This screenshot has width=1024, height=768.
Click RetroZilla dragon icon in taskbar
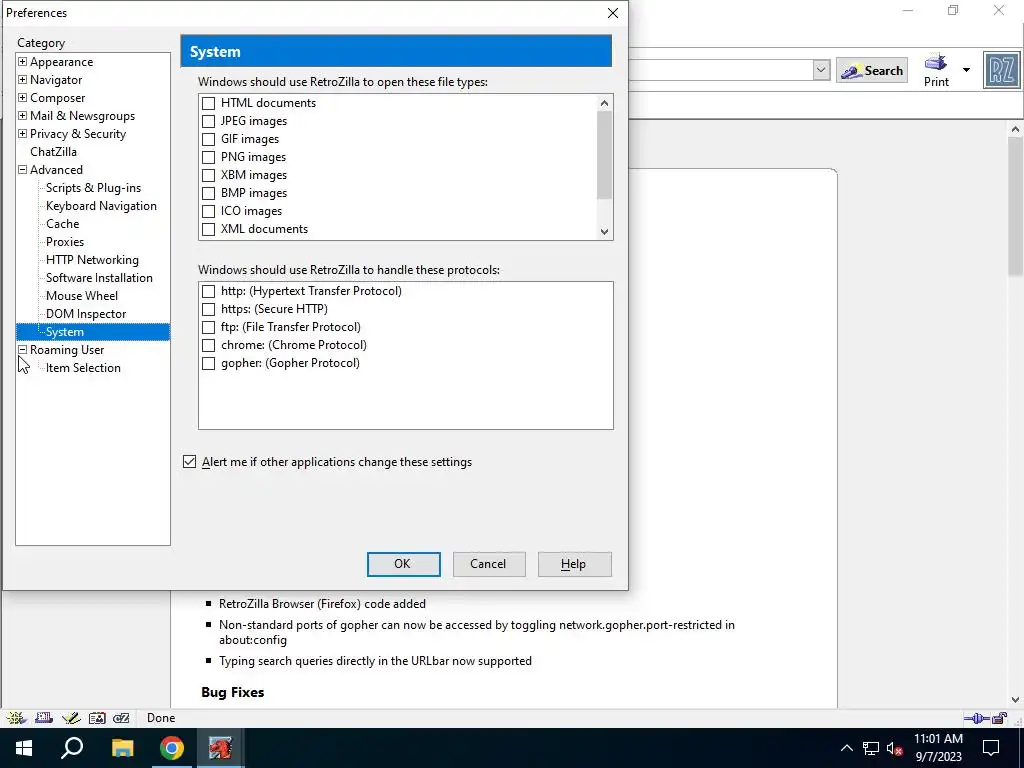(x=220, y=748)
